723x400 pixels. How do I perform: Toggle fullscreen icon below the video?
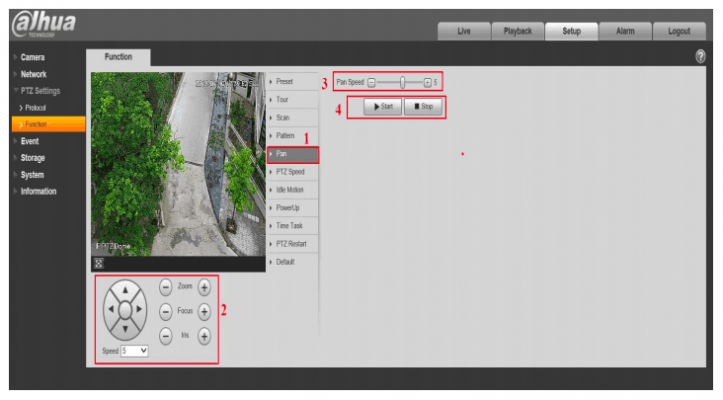[x=99, y=264]
